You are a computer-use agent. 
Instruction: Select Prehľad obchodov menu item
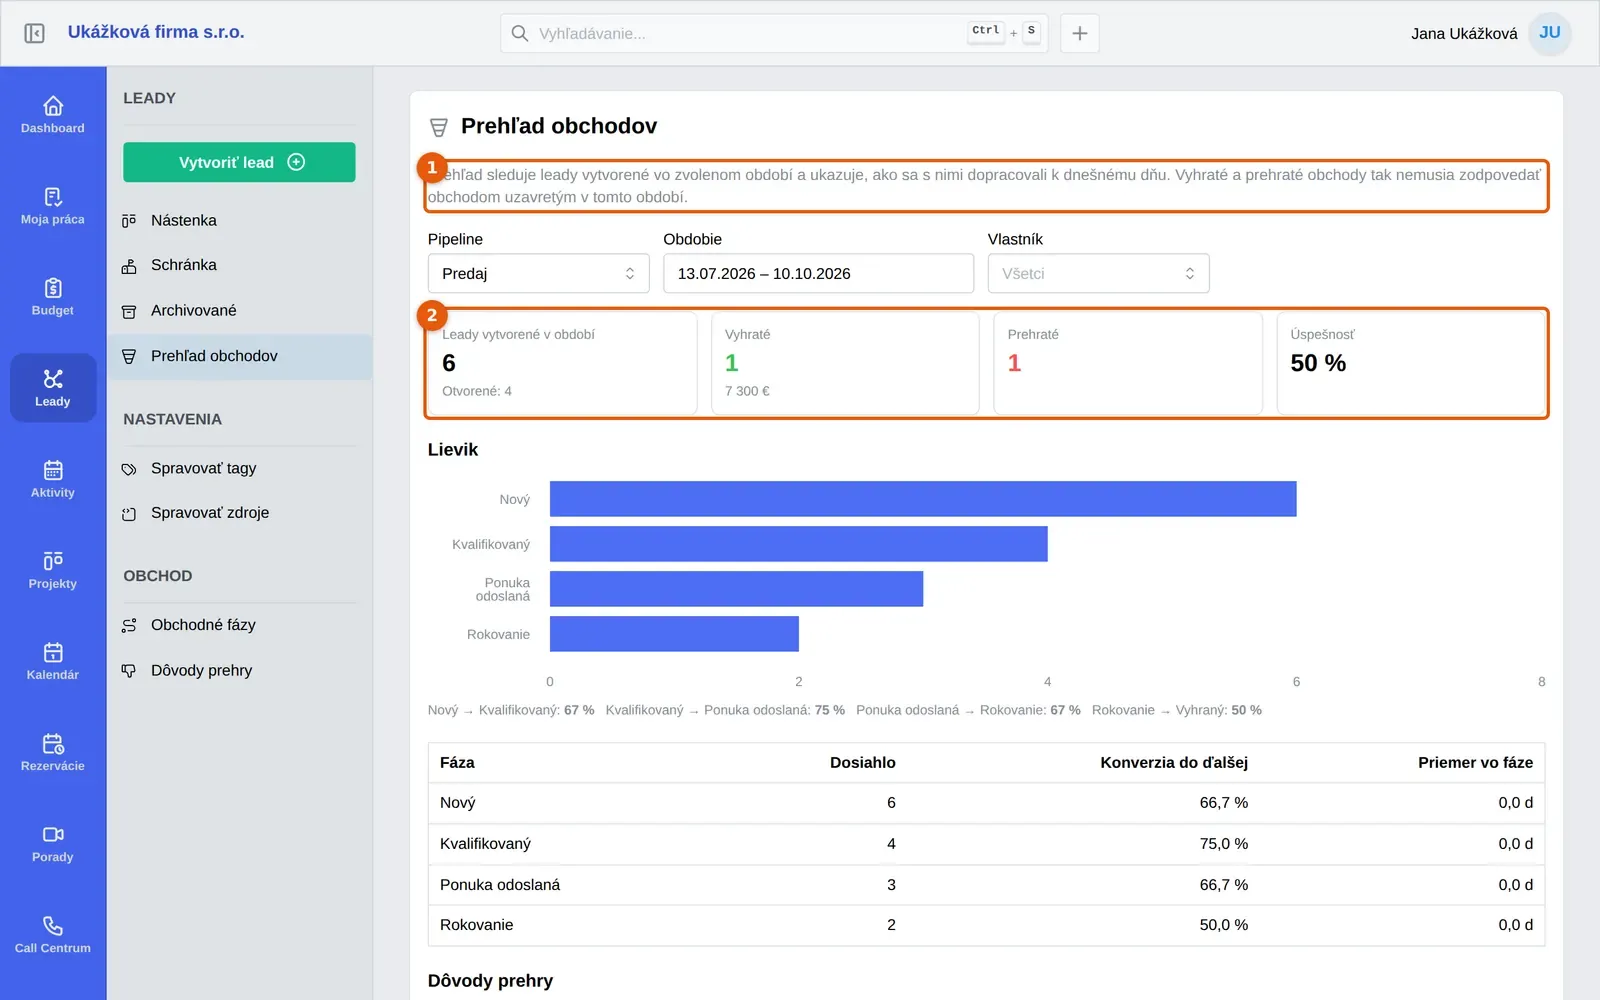pyautogui.click(x=240, y=356)
